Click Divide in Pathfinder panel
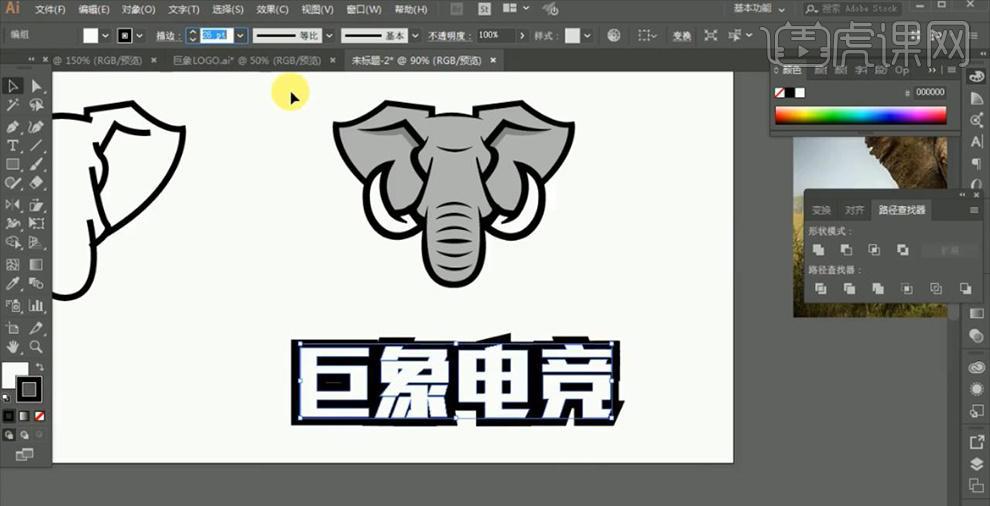 click(821, 289)
